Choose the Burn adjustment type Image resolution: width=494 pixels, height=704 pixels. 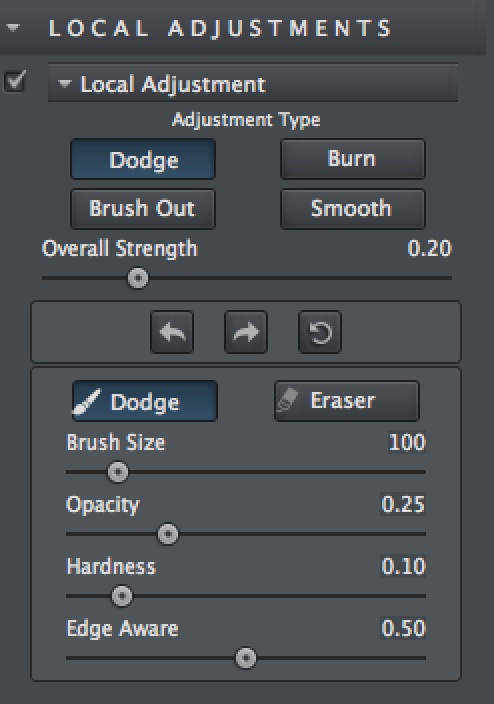pyautogui.click(x=353, y=159)
